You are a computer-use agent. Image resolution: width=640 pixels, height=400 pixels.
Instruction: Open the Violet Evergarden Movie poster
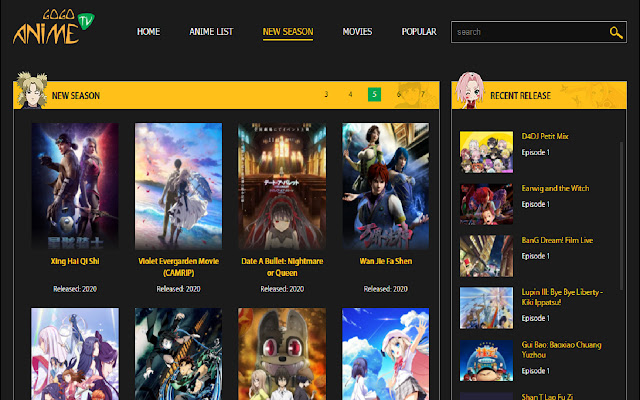click(178, 186)
